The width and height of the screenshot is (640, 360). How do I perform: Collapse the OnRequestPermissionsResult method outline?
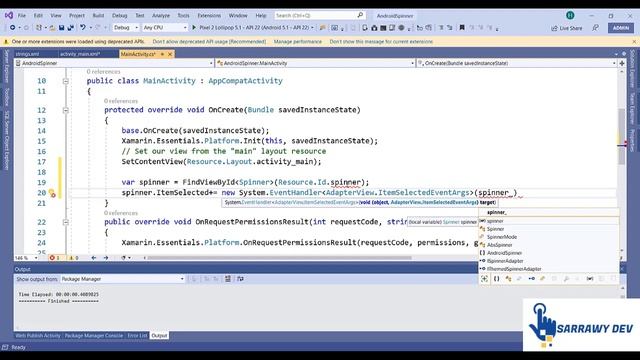point(65,222)
